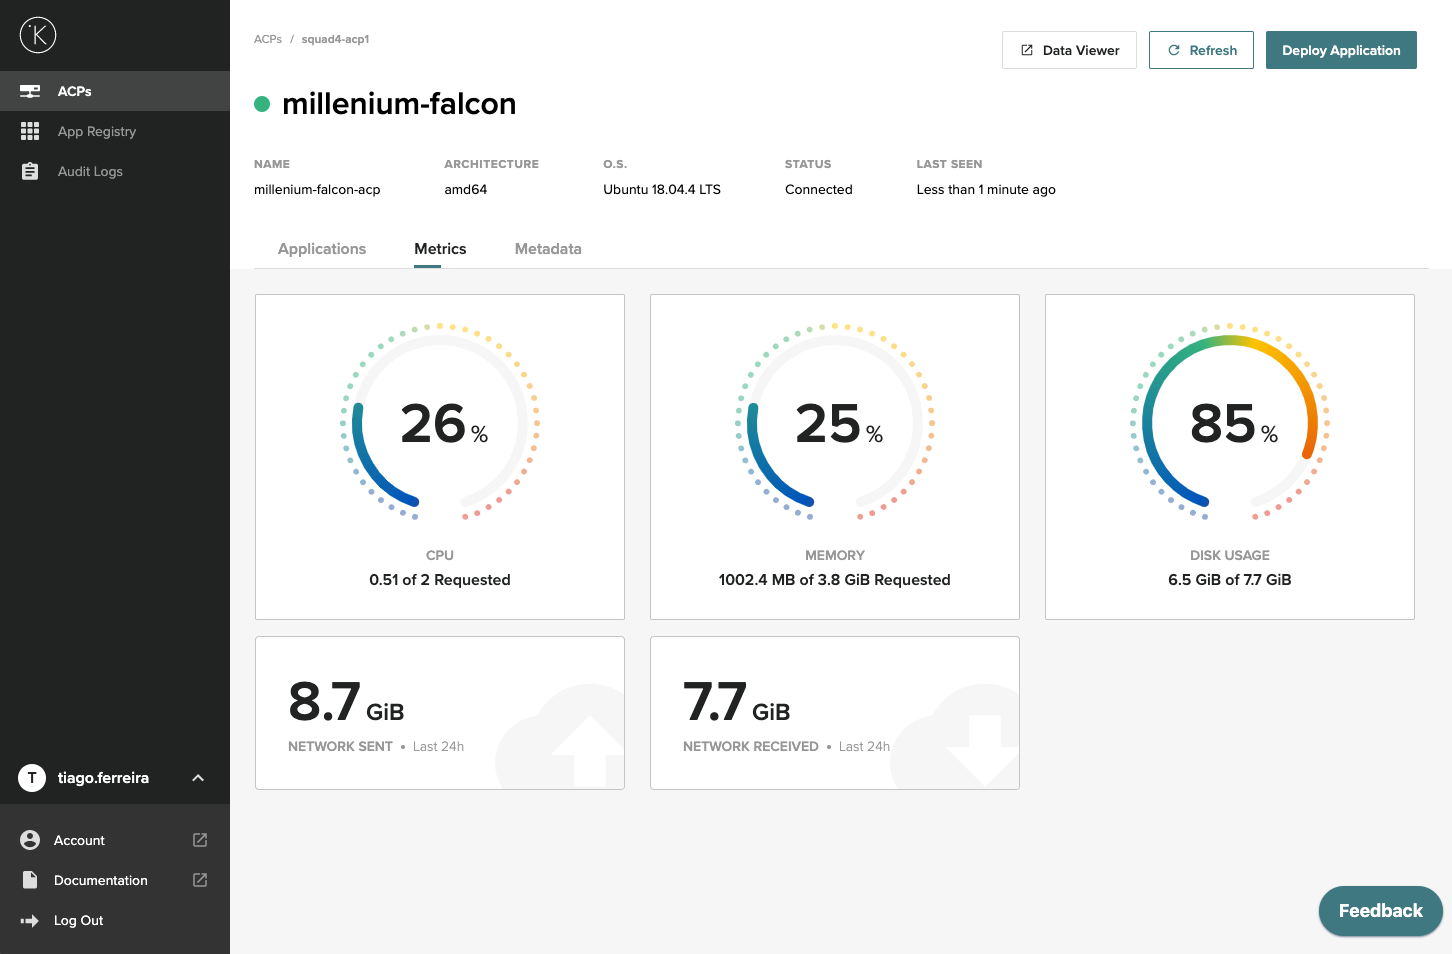
Task: Click the ACPs server icon in the sidebar
Action: pyautogui.click(x=30, y=91)
